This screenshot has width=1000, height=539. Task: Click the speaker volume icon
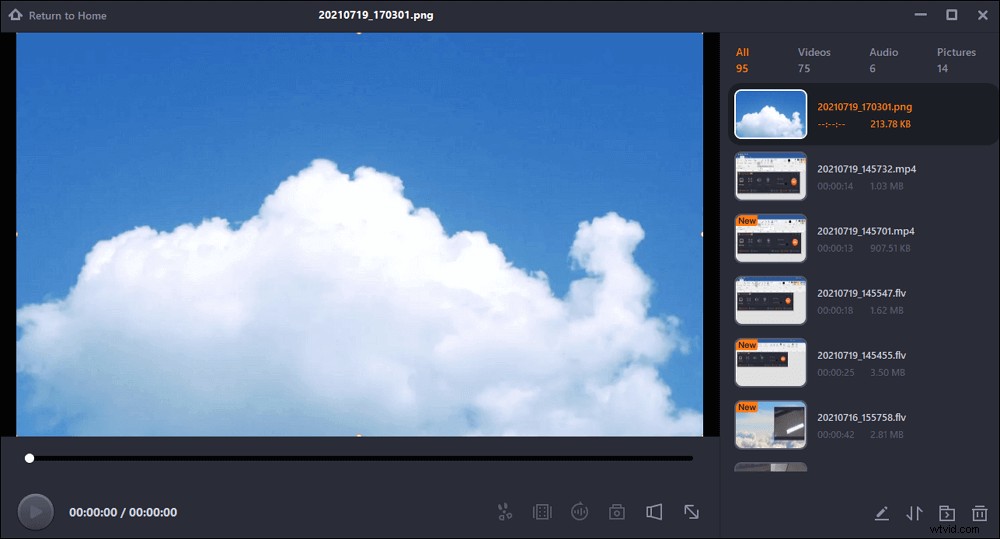pyautogui.click(x=654, y=512)
